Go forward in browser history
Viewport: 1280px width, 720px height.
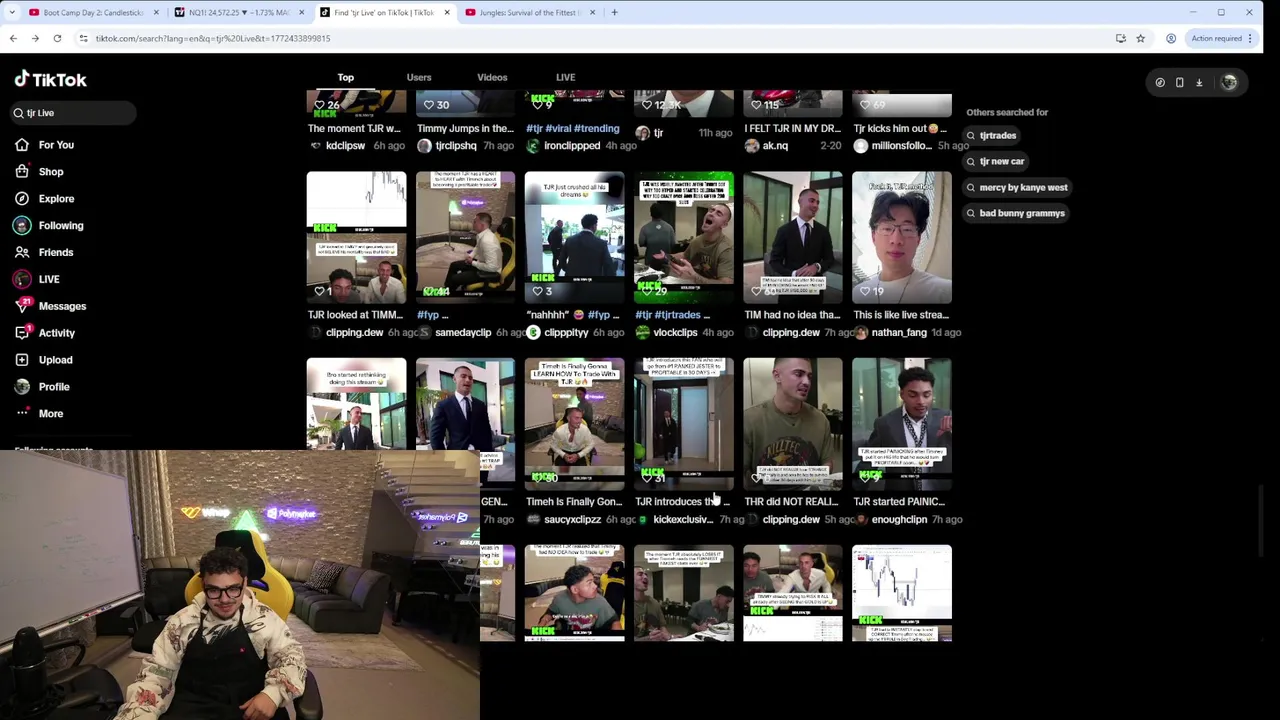(35, 38)
